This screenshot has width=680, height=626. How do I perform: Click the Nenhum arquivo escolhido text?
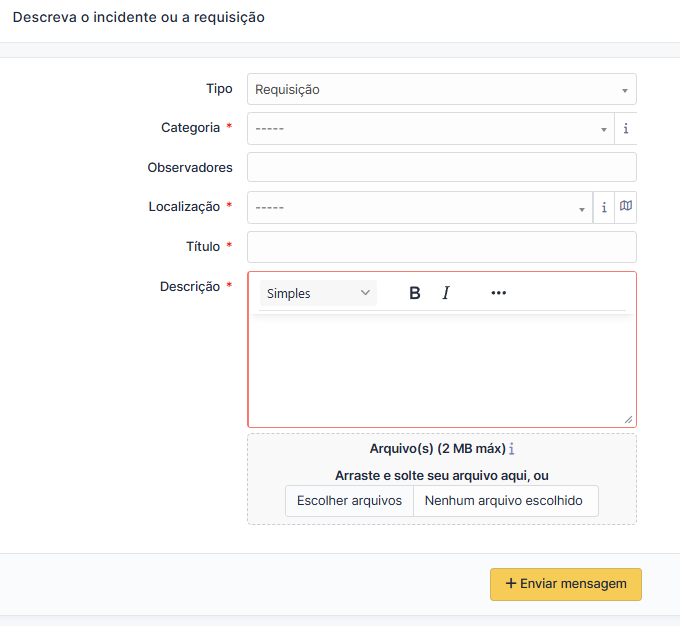tap(503, 501)
